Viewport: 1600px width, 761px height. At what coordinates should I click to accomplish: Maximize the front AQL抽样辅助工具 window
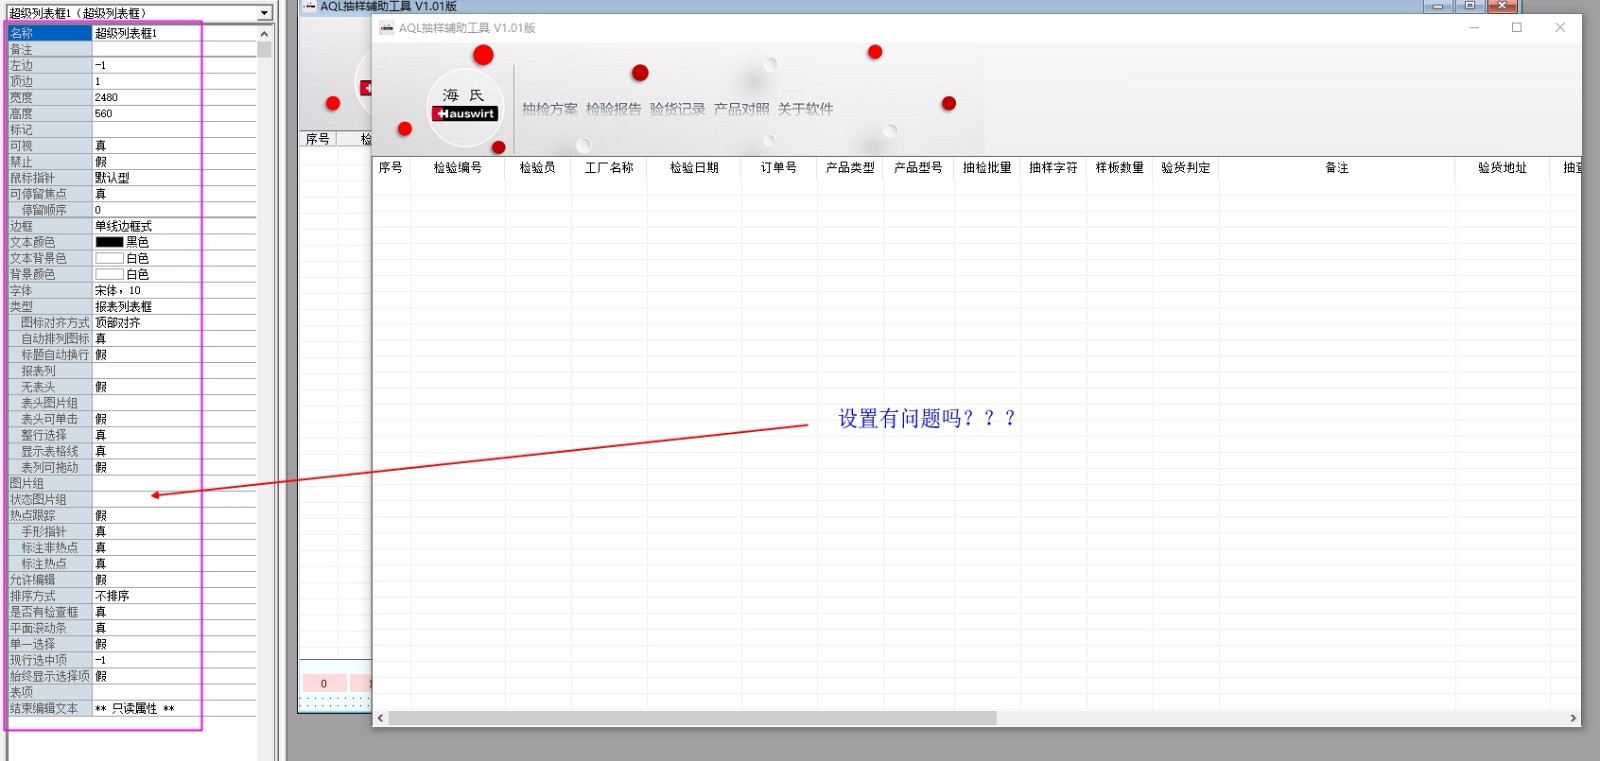pos(1517,28)
